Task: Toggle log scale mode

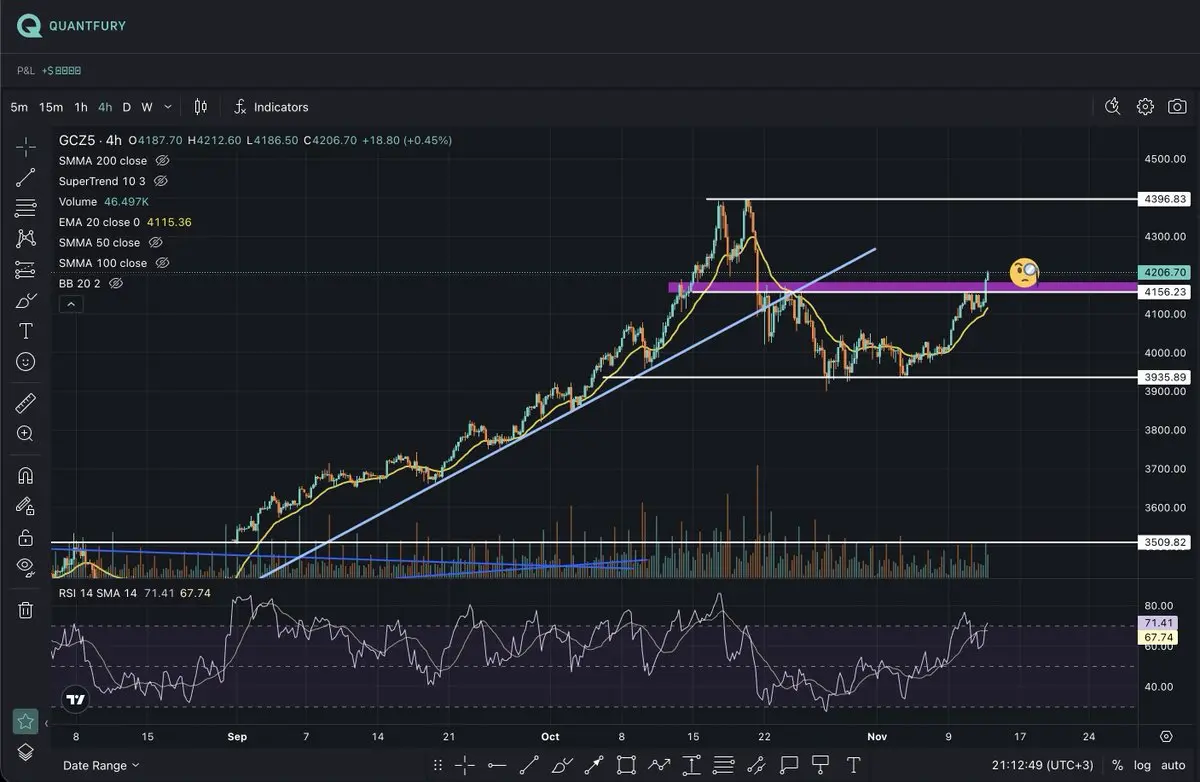Action: coord(1142,765)
